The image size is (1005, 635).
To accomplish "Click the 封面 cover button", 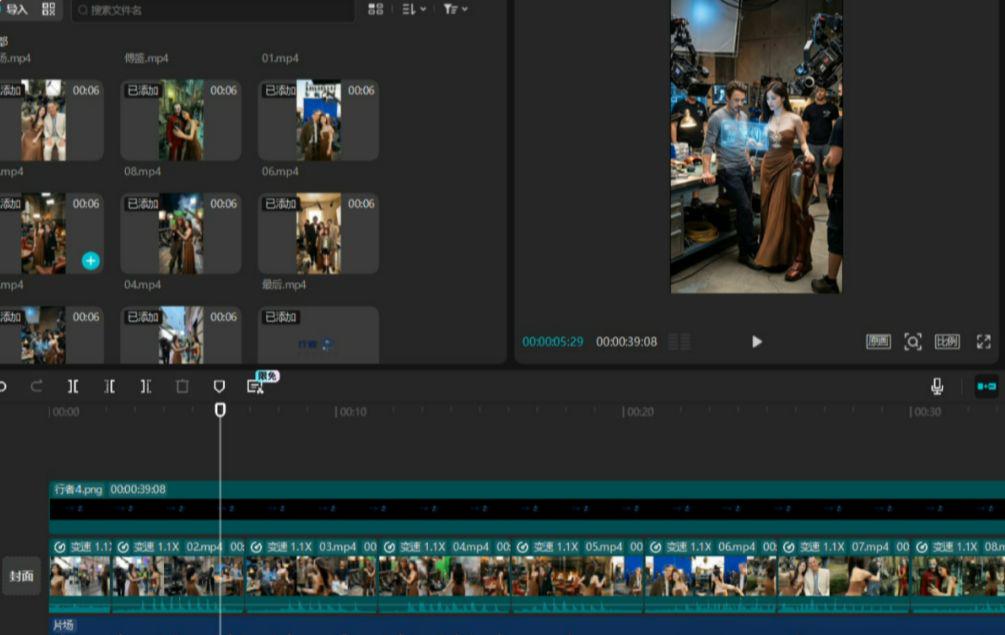I will [21, 576].
